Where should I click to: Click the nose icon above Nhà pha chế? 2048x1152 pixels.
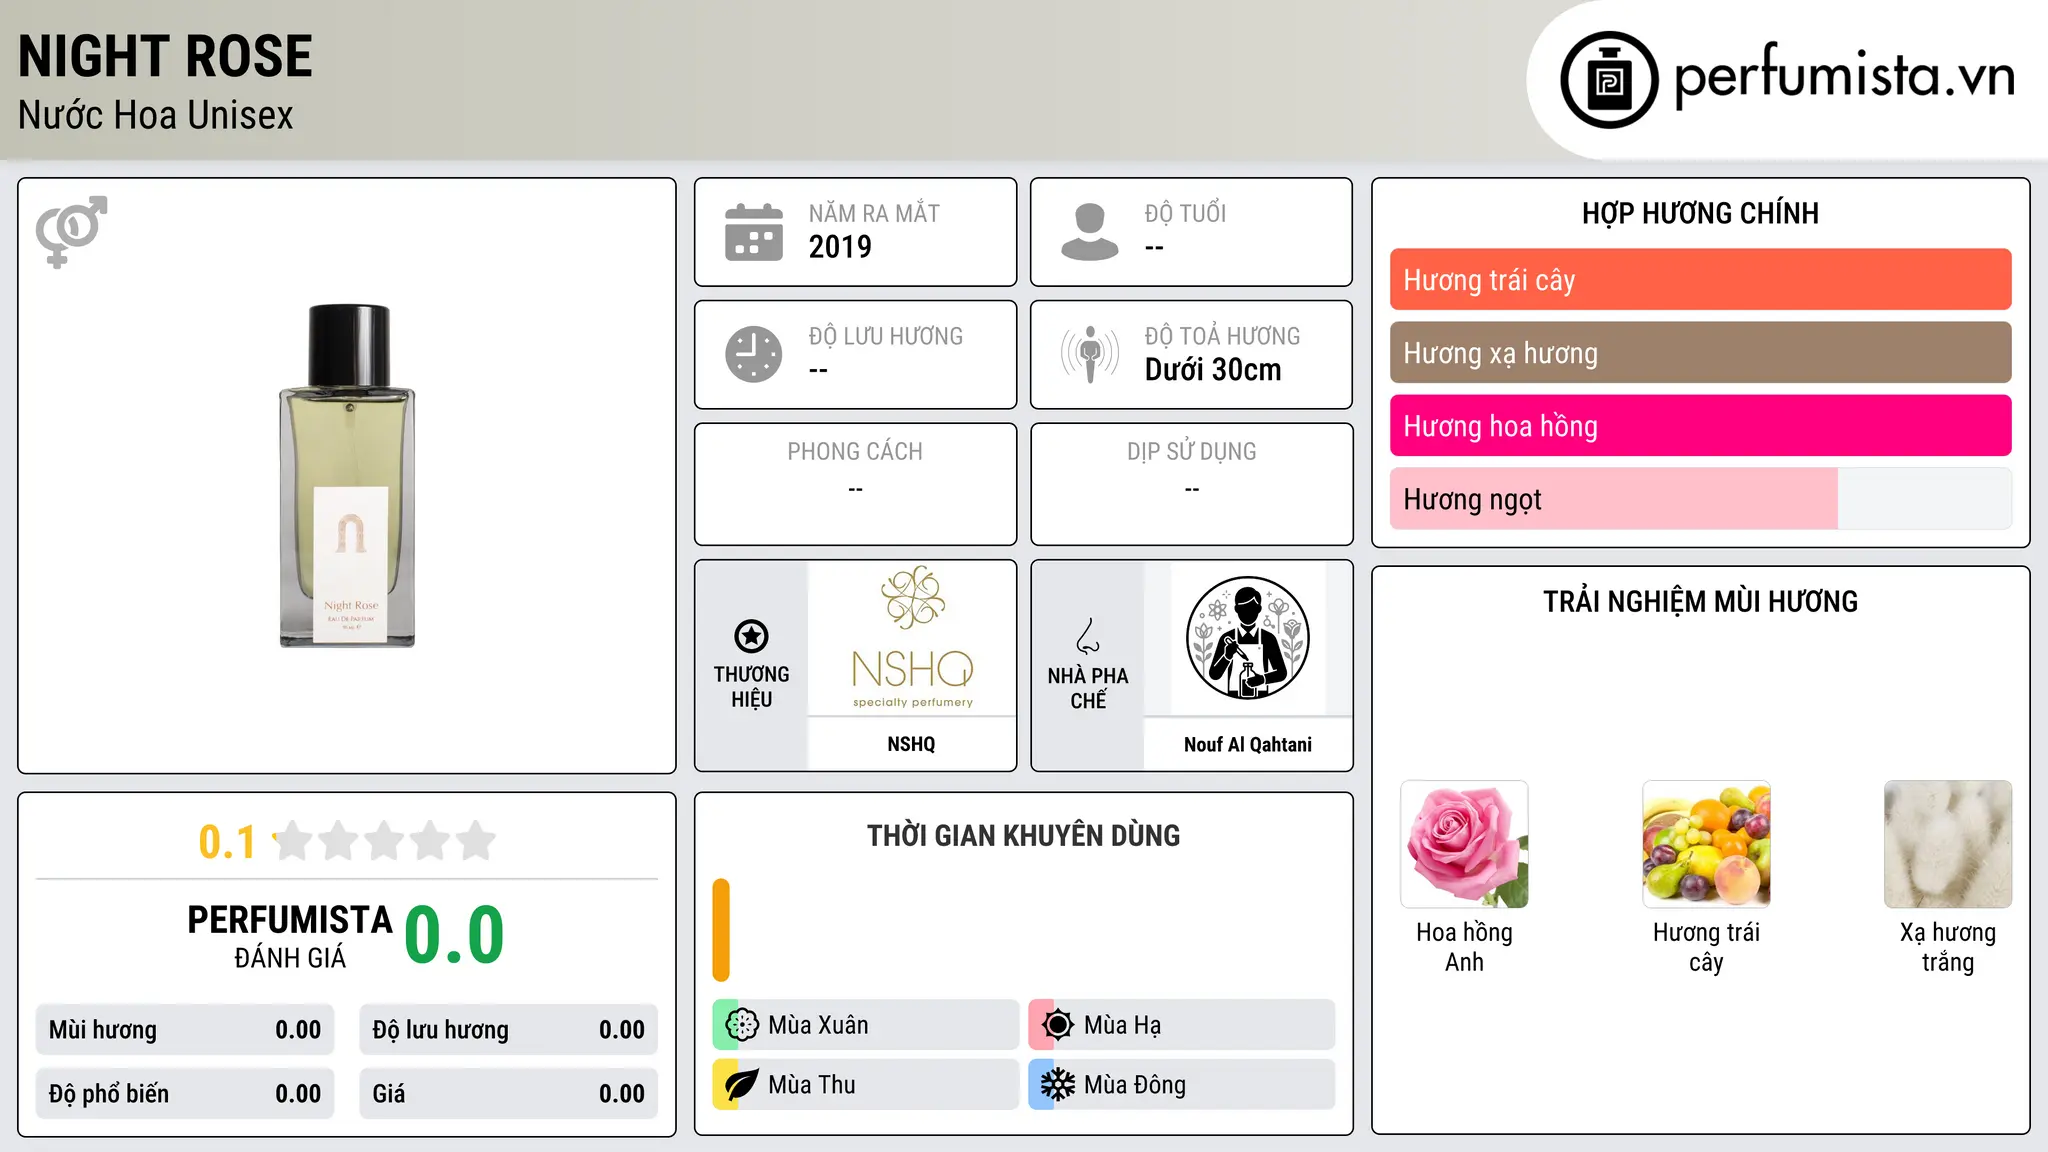tap(1087, 636)
